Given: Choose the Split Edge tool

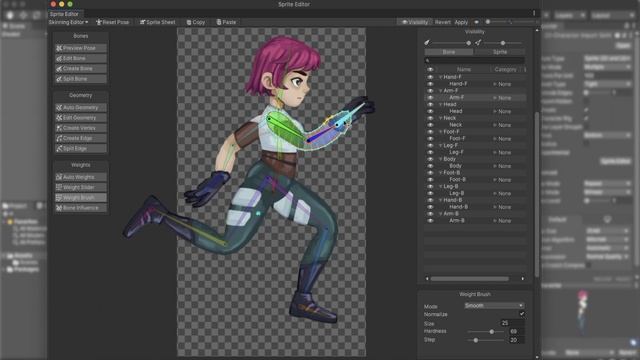Looking at the screenshot, I should click(x=80, y=149).
